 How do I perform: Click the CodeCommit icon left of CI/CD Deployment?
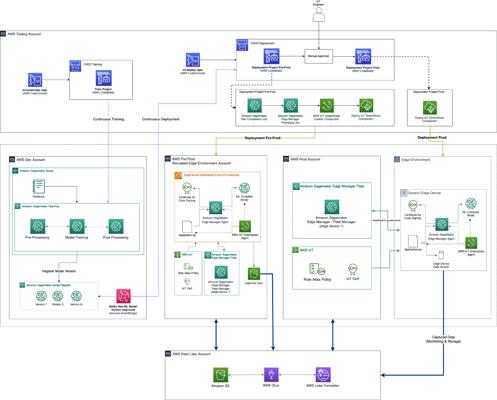(x=193, y=60)
